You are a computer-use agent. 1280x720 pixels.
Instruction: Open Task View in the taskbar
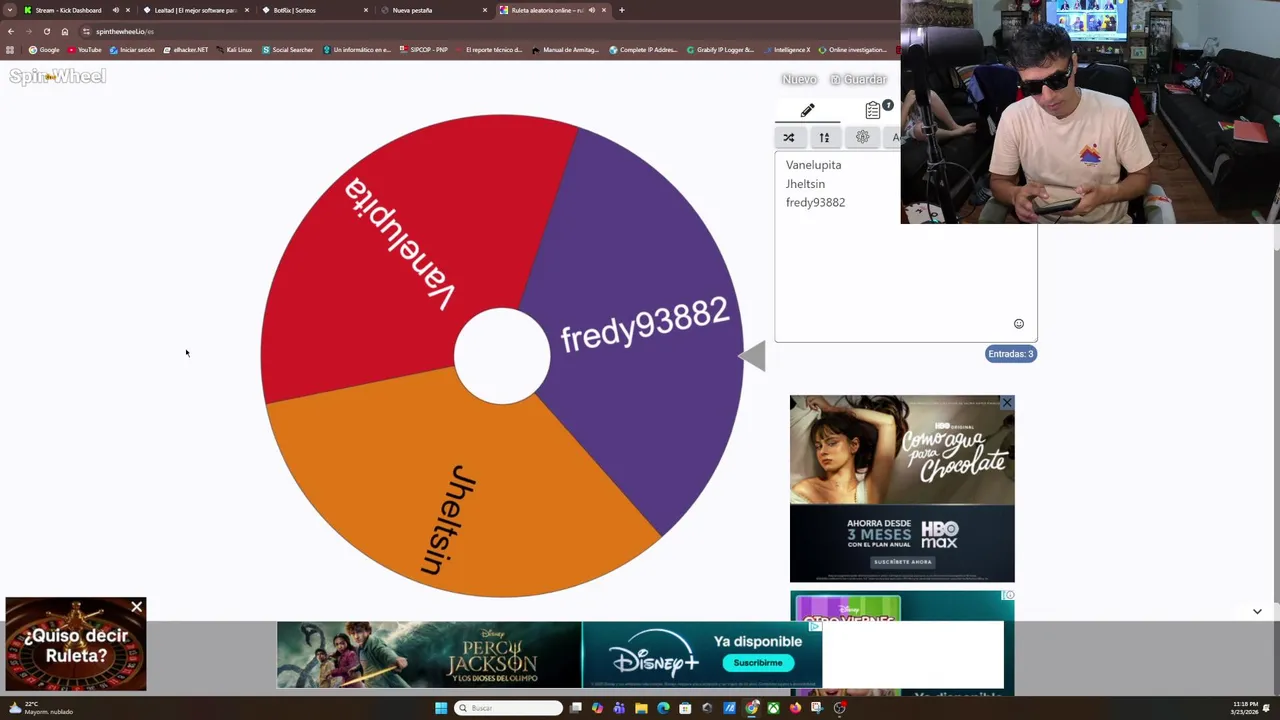click(576, 708)
